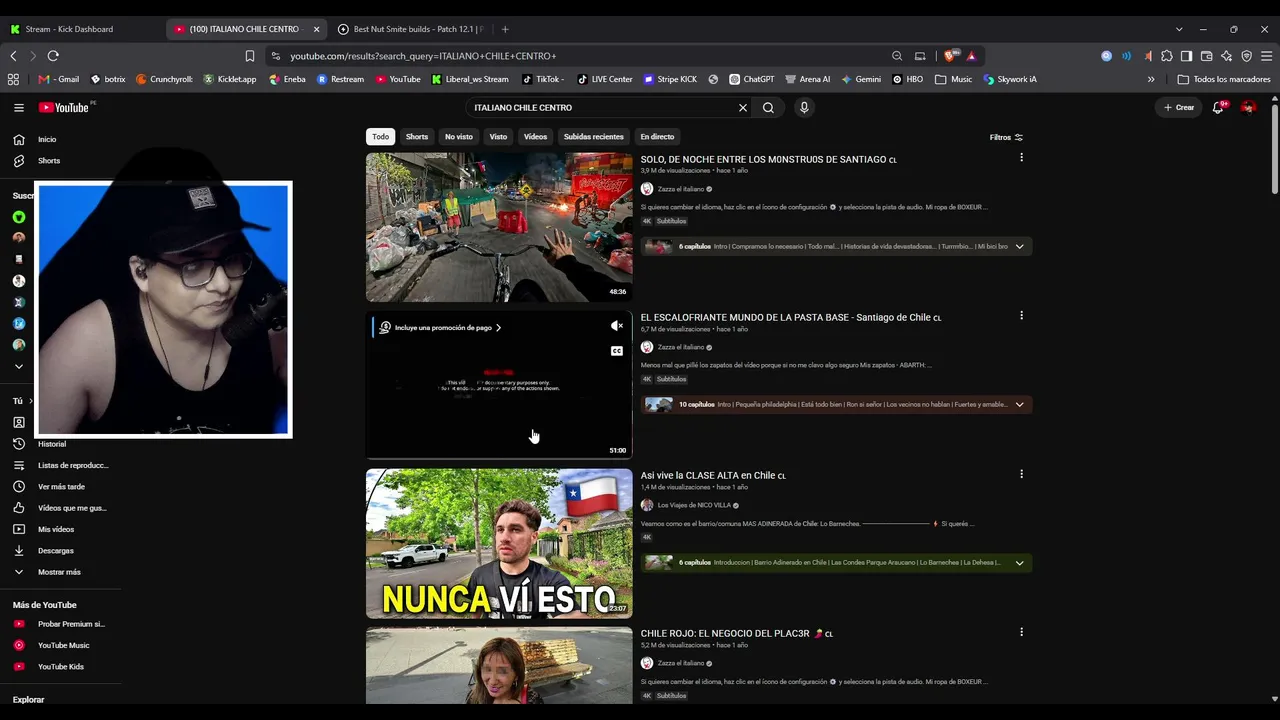Open YouTube Kids in the sidebar
The height and width of the screenshot is (720, 1280).
[x=61, y=666]
